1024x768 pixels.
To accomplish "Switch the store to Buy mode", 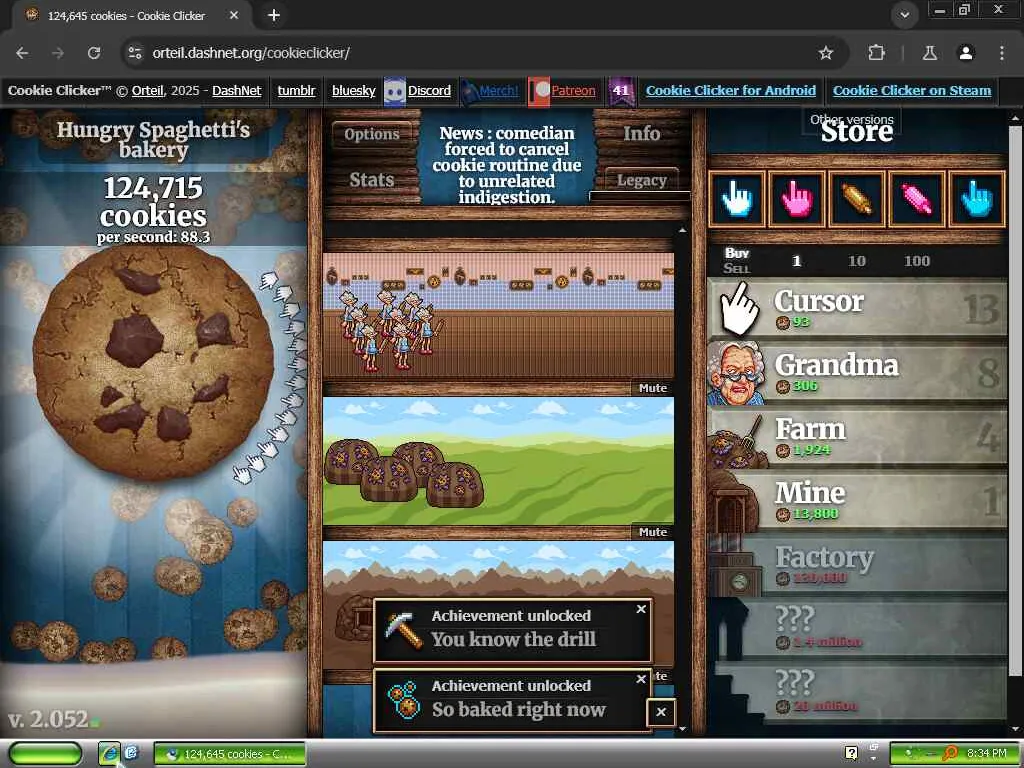I will [737, 253].
